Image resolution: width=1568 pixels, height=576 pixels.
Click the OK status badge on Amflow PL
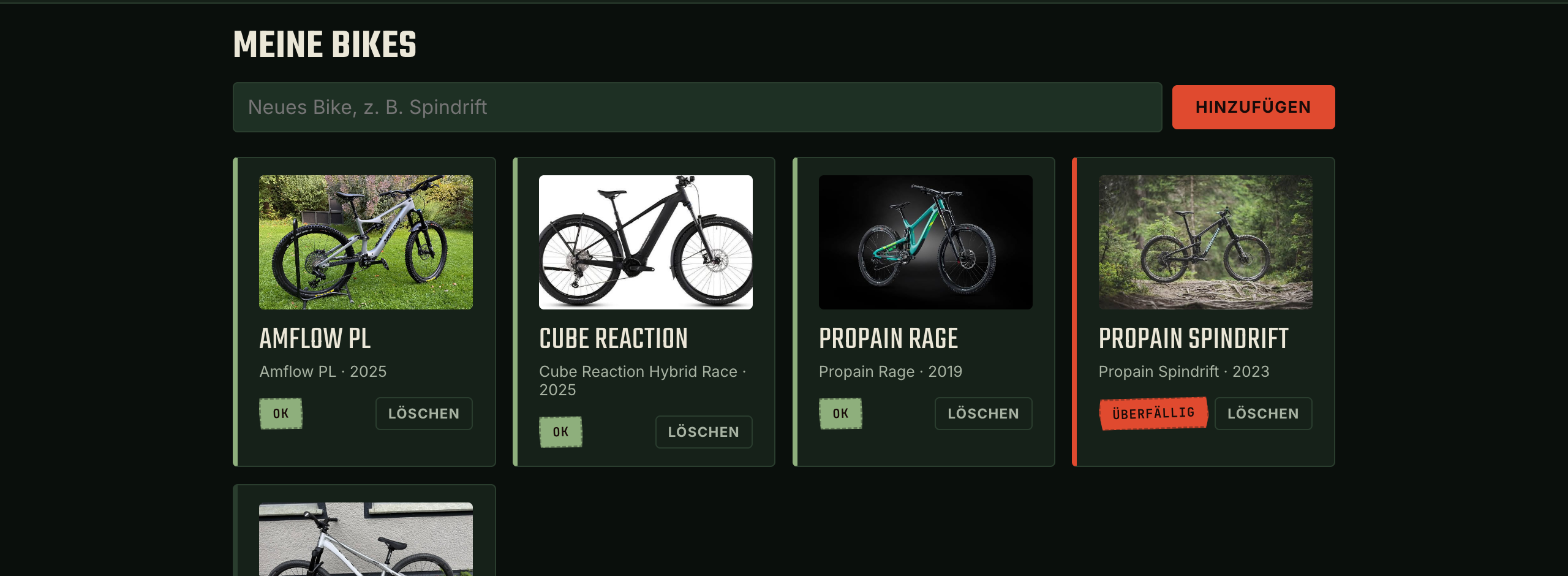click(281, 414)
